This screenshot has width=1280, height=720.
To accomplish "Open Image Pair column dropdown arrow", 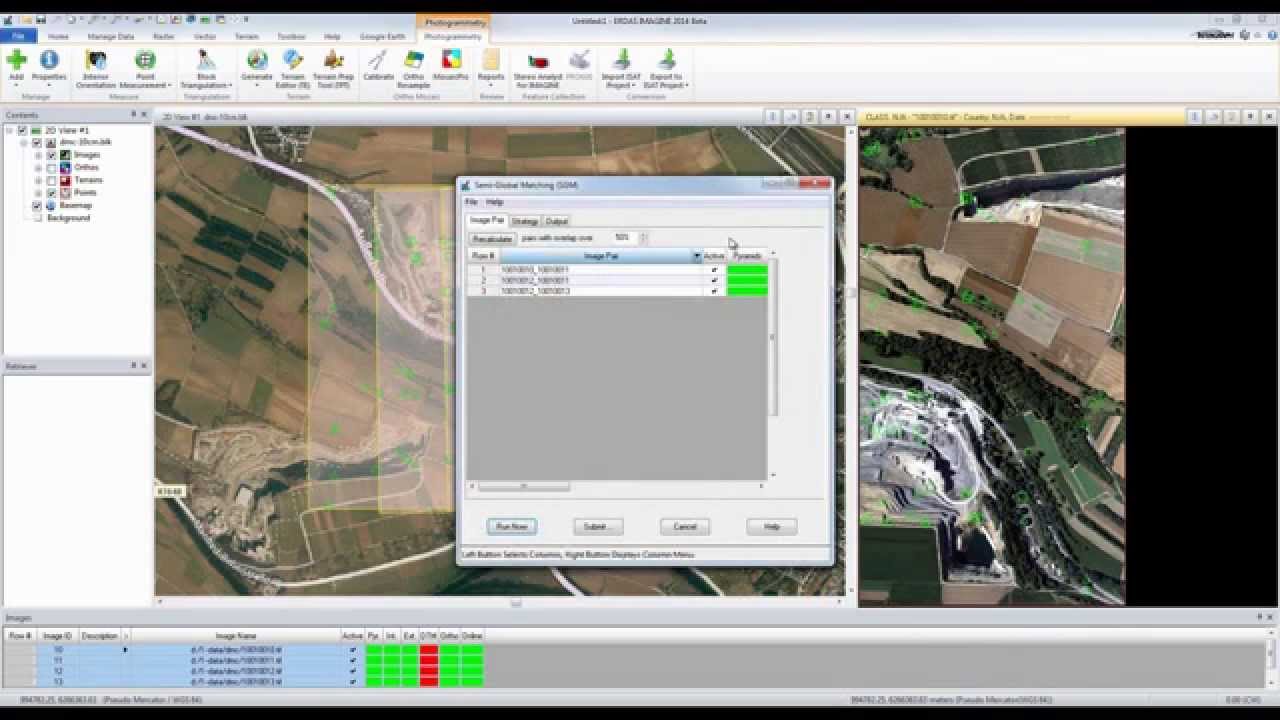I will [x=697, y=257].
